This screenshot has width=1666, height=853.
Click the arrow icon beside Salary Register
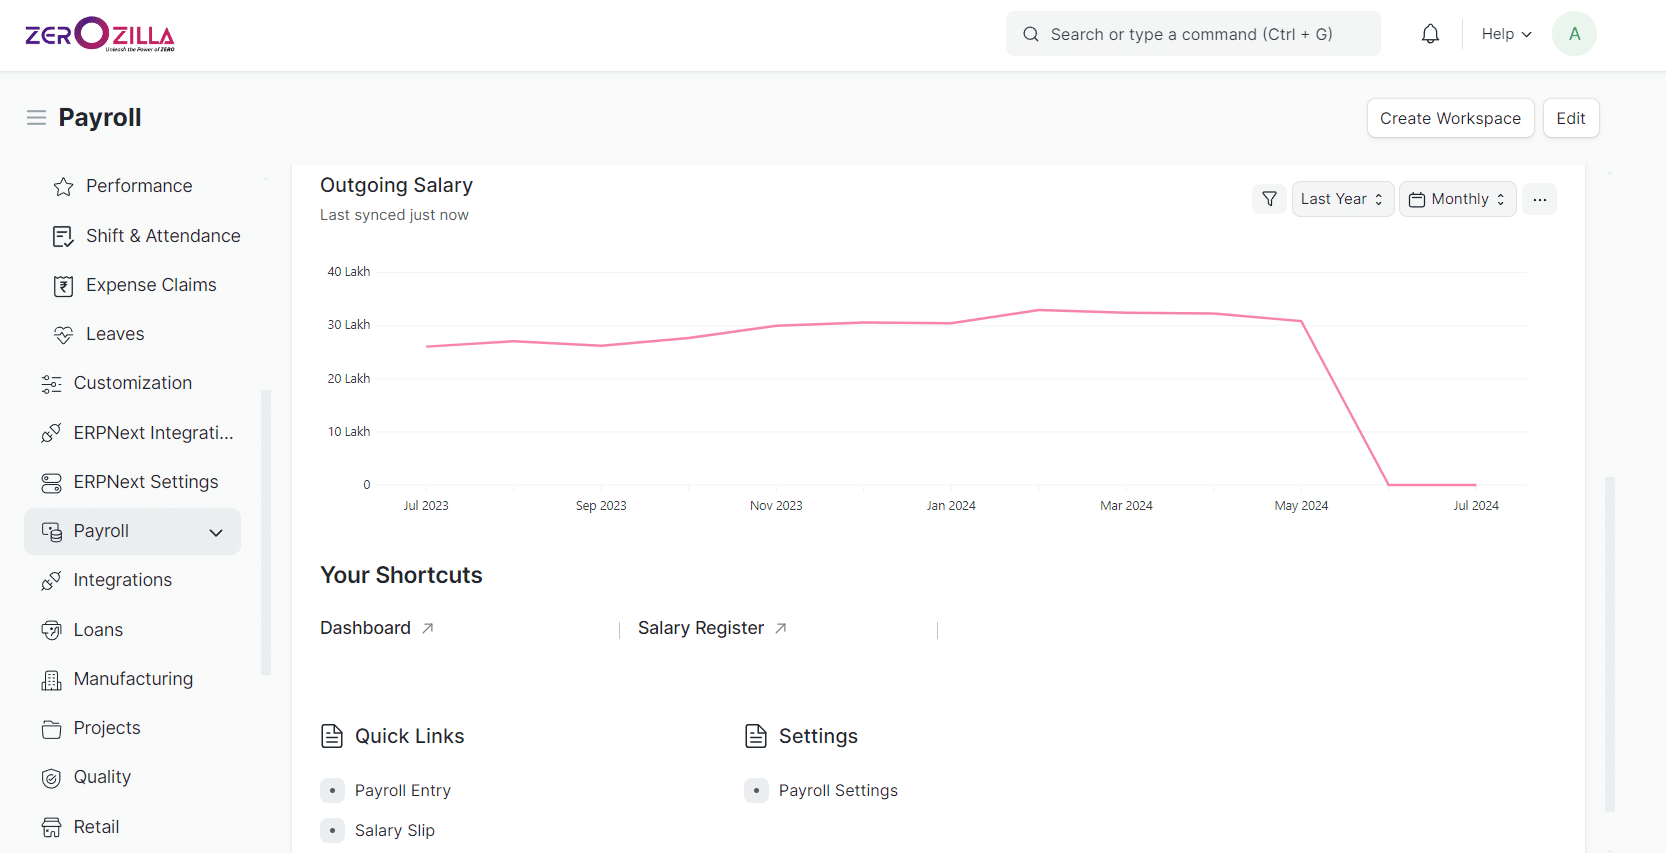tap(781, 628)
